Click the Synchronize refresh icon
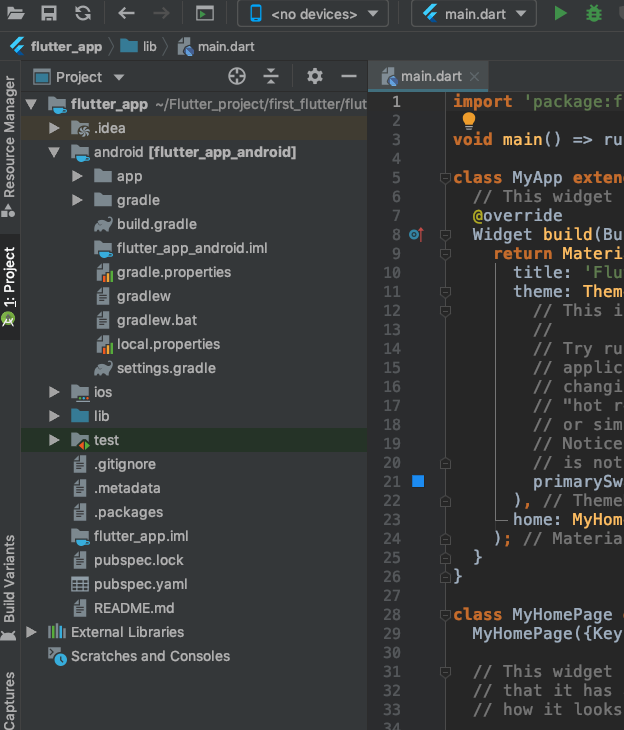 coord(83,14)
